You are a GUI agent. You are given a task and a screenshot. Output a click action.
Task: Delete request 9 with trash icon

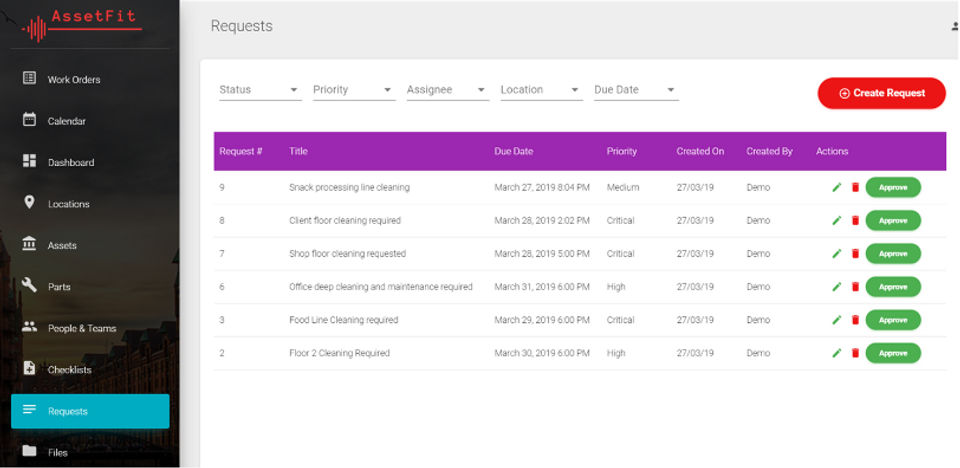pos(855,187)
